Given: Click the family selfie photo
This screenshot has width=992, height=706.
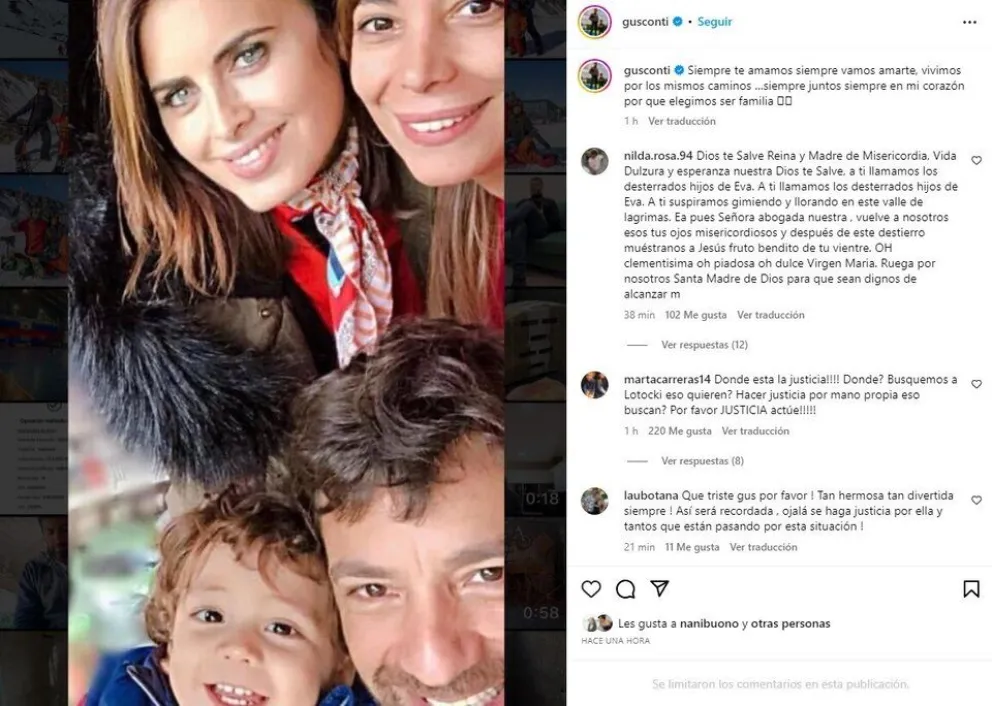Looking at the screenshot, I should [x=286, y=353].
